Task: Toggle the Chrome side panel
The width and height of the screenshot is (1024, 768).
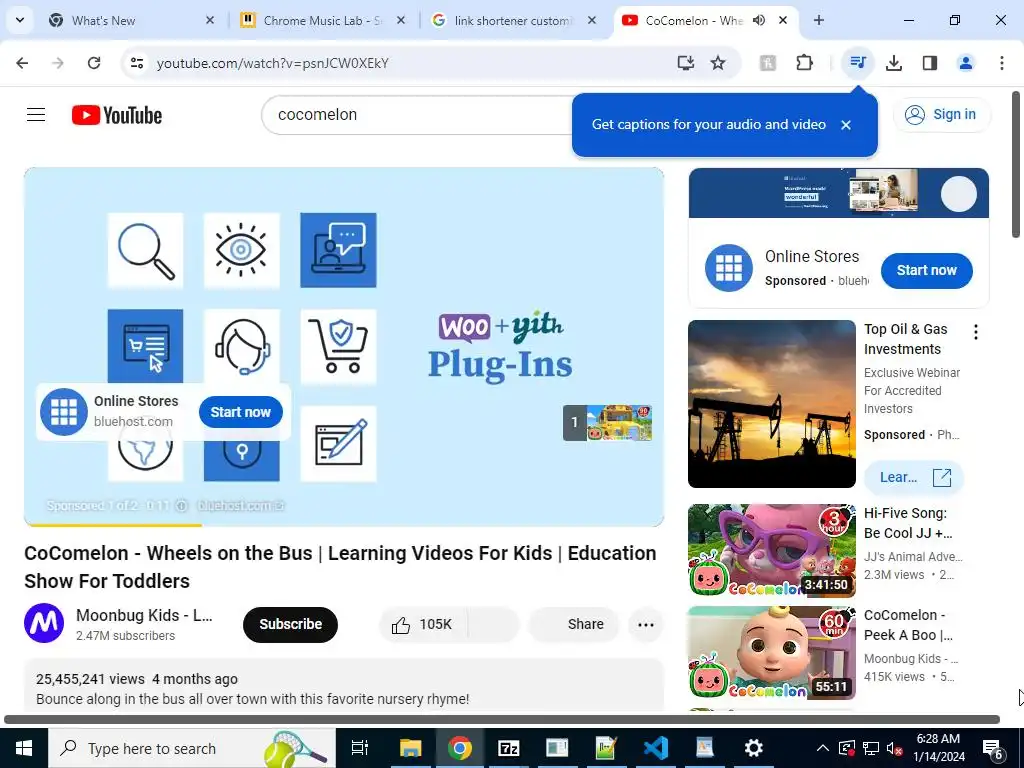Action: (x=930, y=63)
